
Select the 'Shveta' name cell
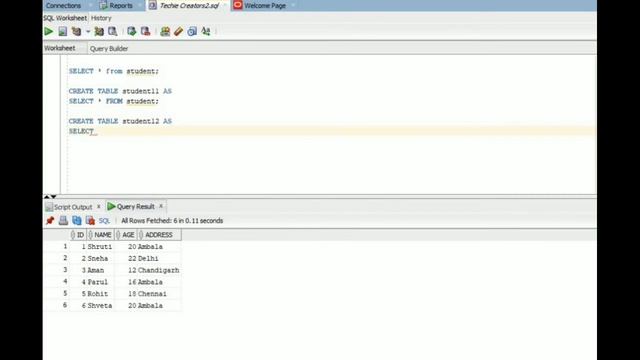click(100, 305)
